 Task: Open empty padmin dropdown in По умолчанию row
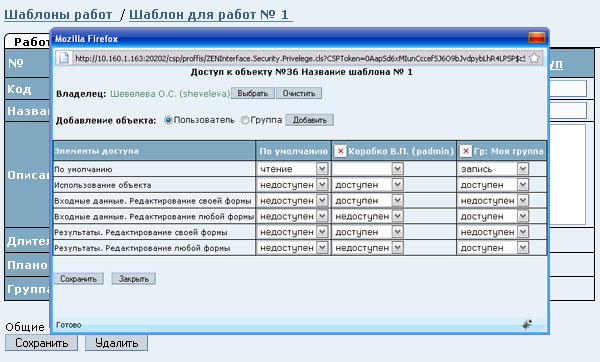368,169
